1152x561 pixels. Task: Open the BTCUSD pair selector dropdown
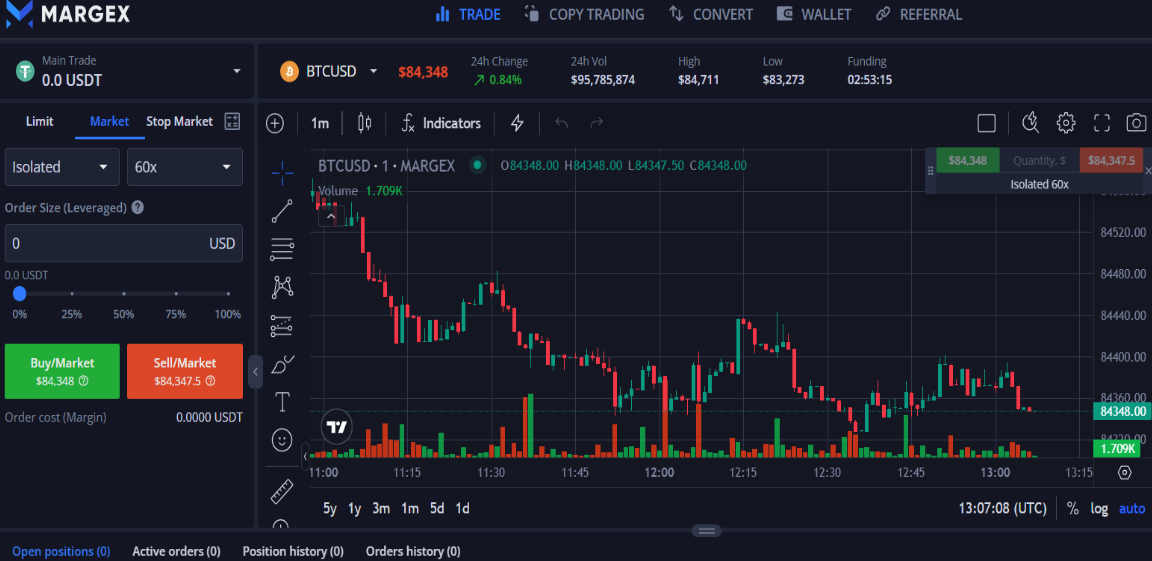click(373, 71)
